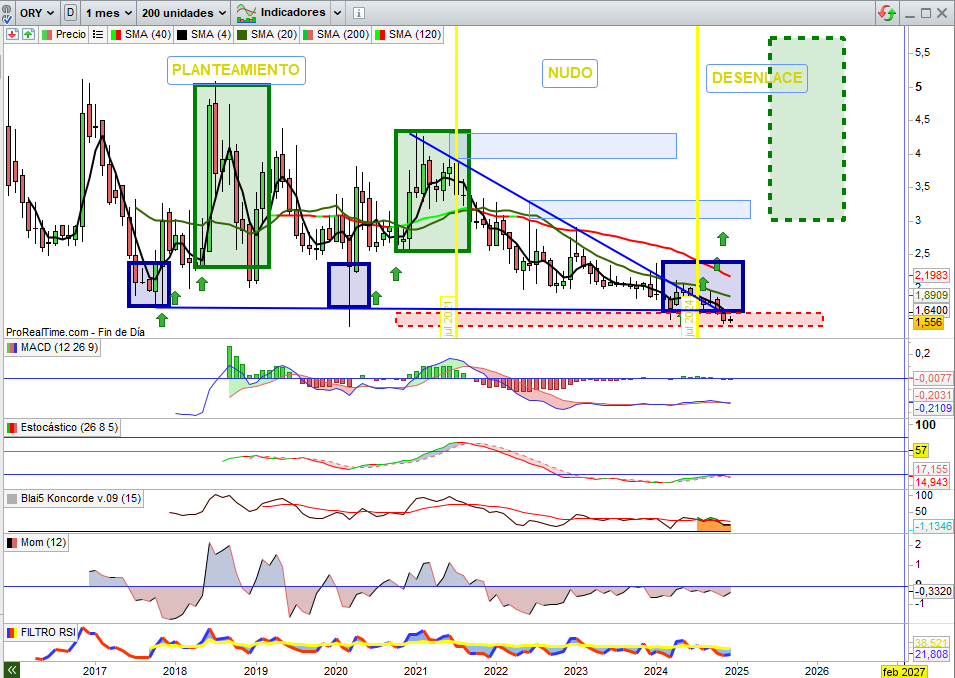The image size is (955, 678).
Task: Click the green up-arrow panel icon
Action: point(28,35)
